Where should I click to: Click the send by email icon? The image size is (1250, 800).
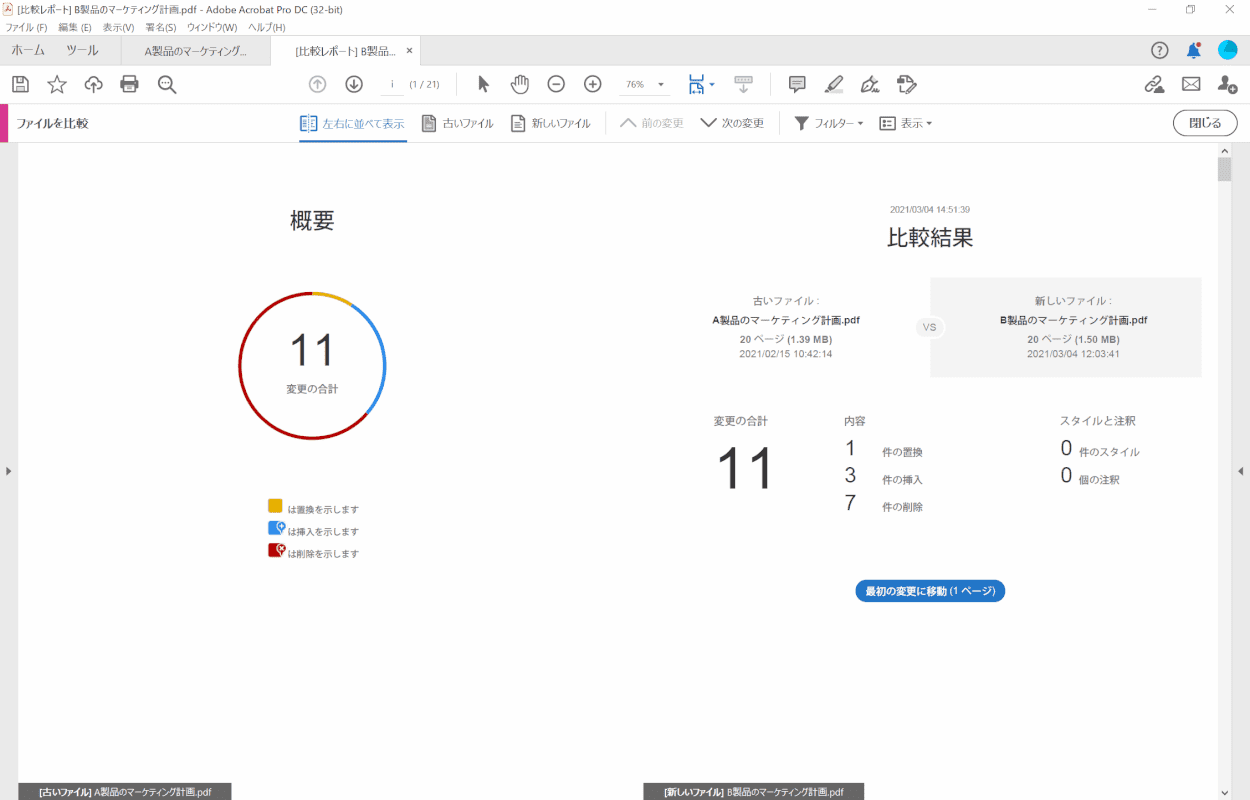click(1191, 84)
